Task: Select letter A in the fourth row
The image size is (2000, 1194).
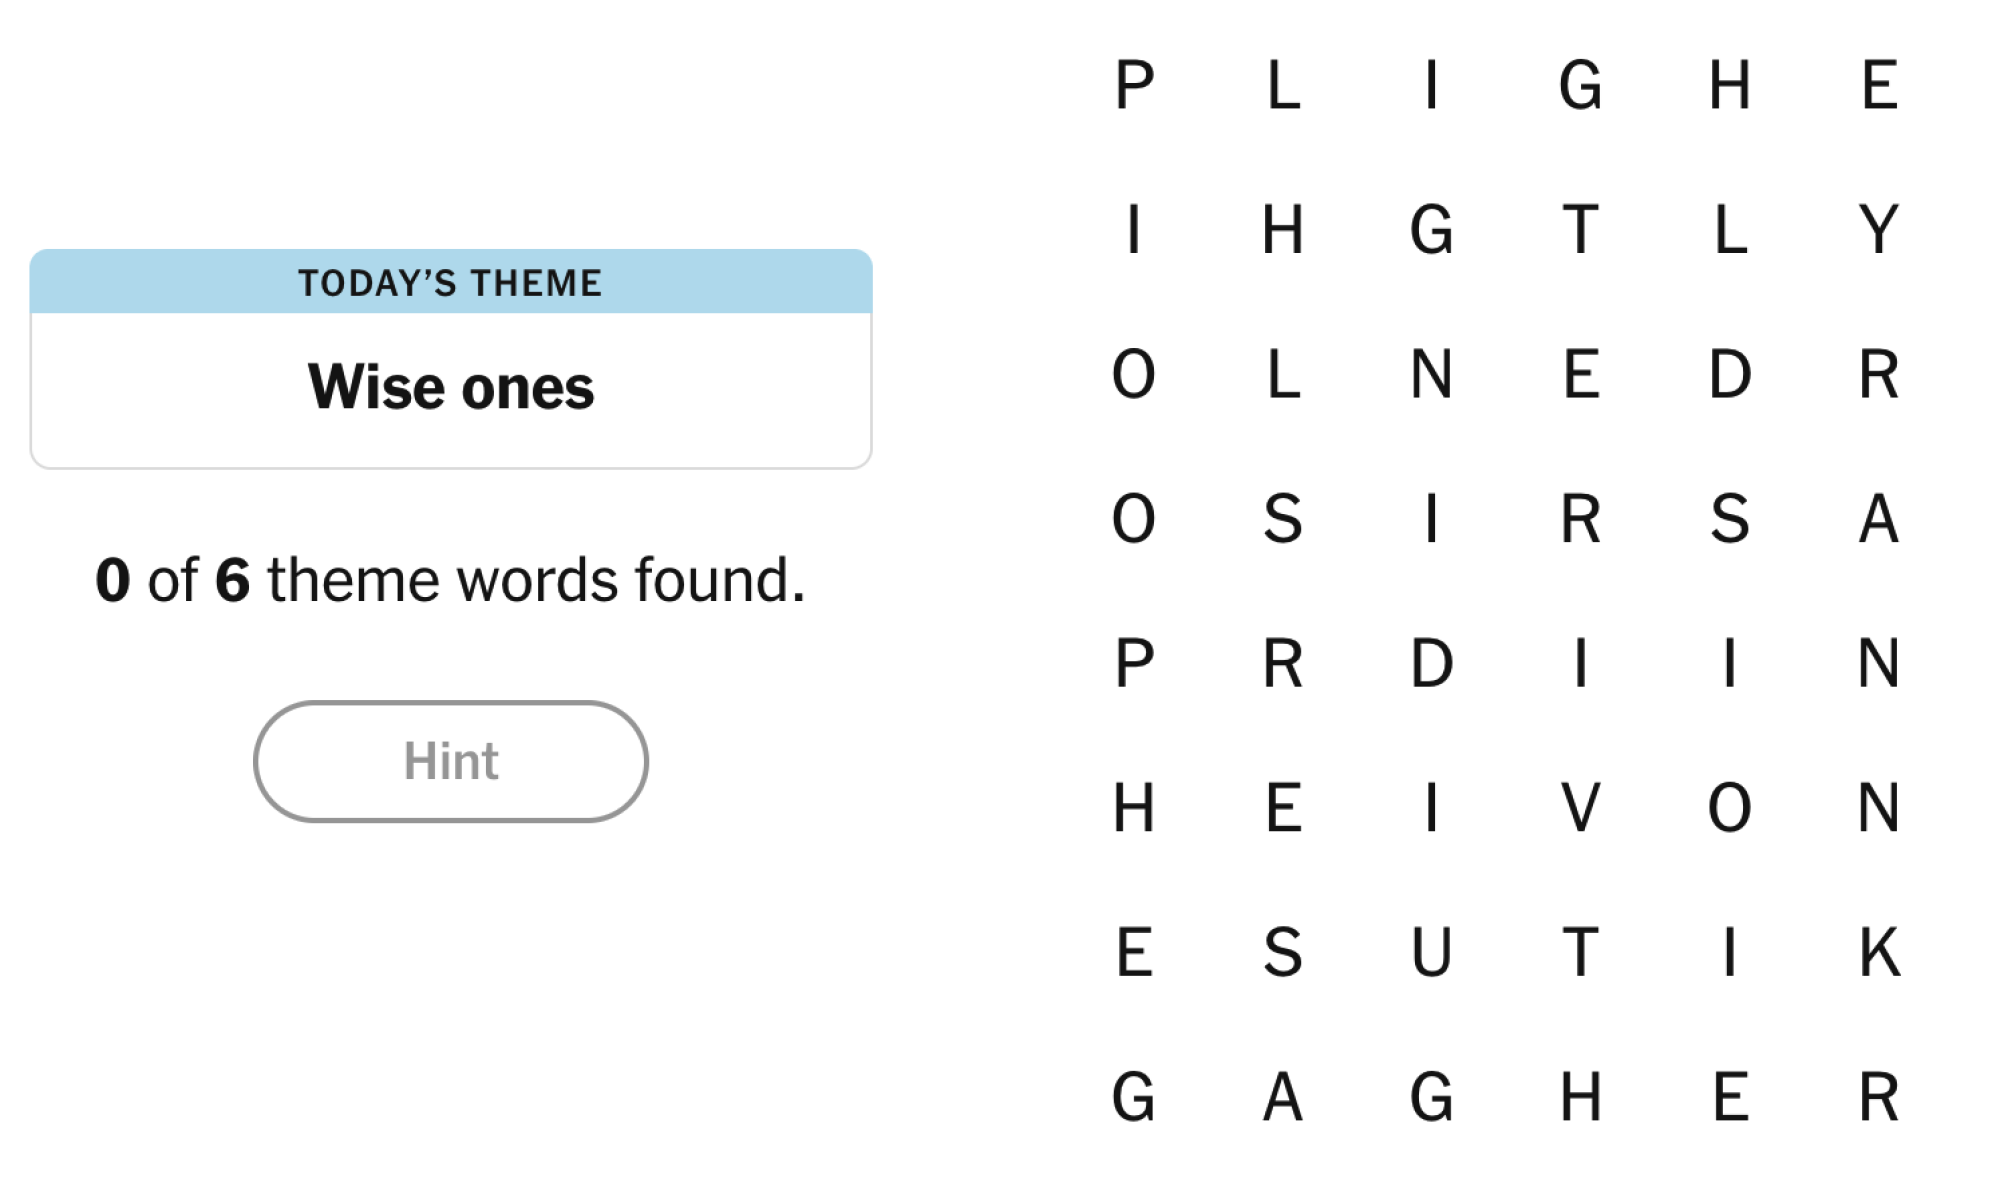Action: coord(1879,519)
